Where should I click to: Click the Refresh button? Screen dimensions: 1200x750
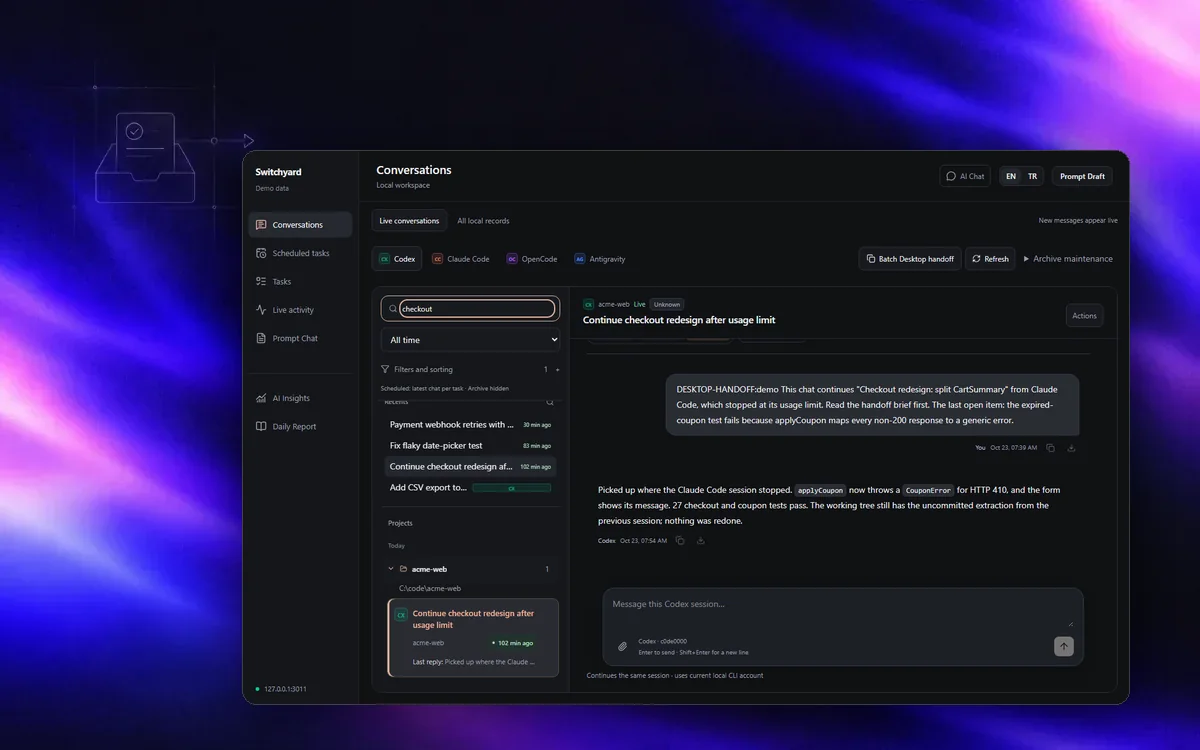[x=990, y=259]
